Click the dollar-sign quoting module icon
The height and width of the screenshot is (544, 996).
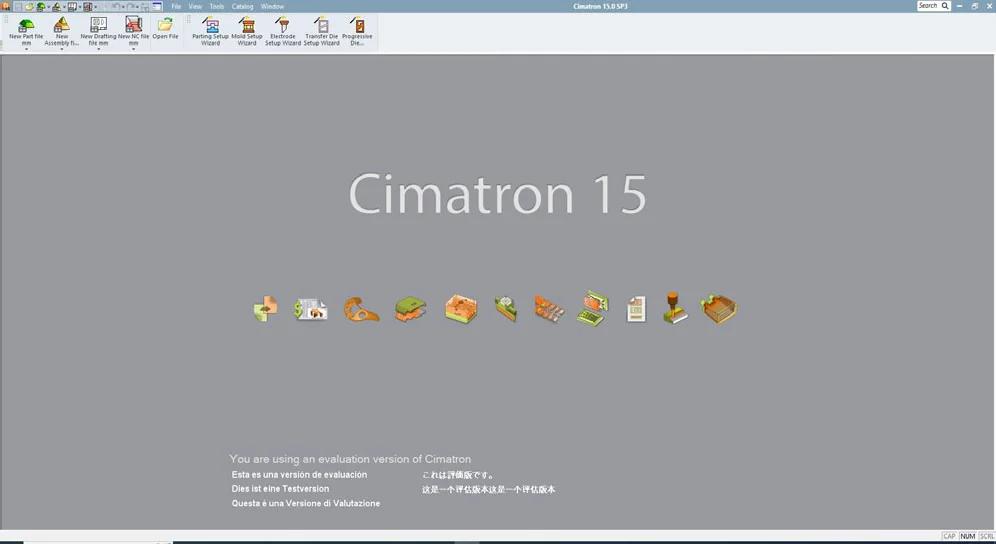pyautogui.click(x=311, y=309)
